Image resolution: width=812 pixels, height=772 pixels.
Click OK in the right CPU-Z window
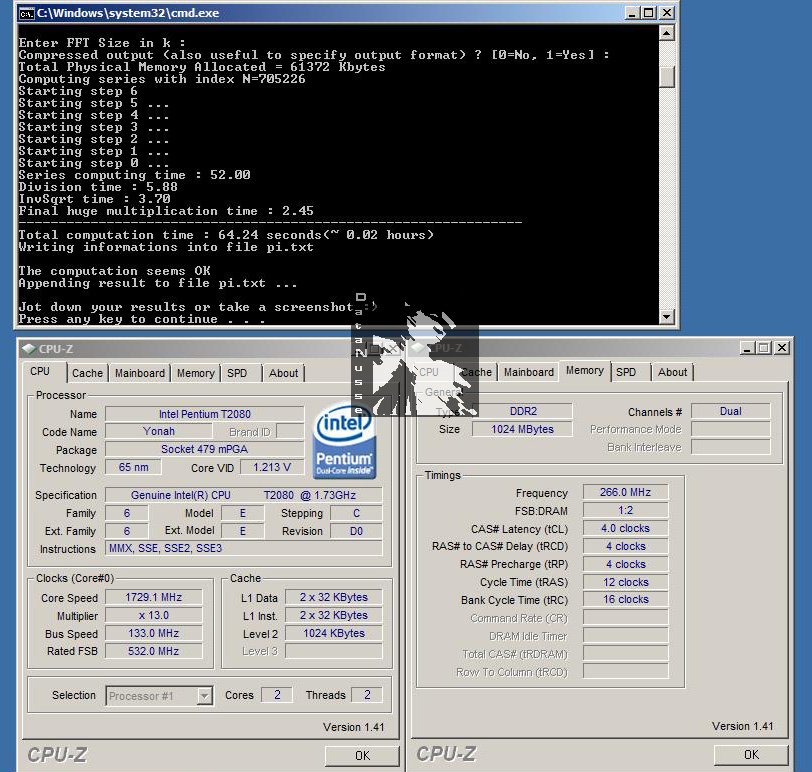click(x=751, y=755)
